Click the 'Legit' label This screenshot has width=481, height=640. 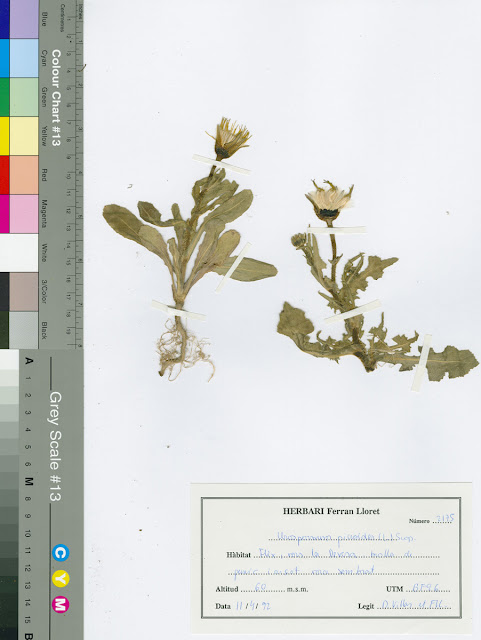tap(366, 606)
